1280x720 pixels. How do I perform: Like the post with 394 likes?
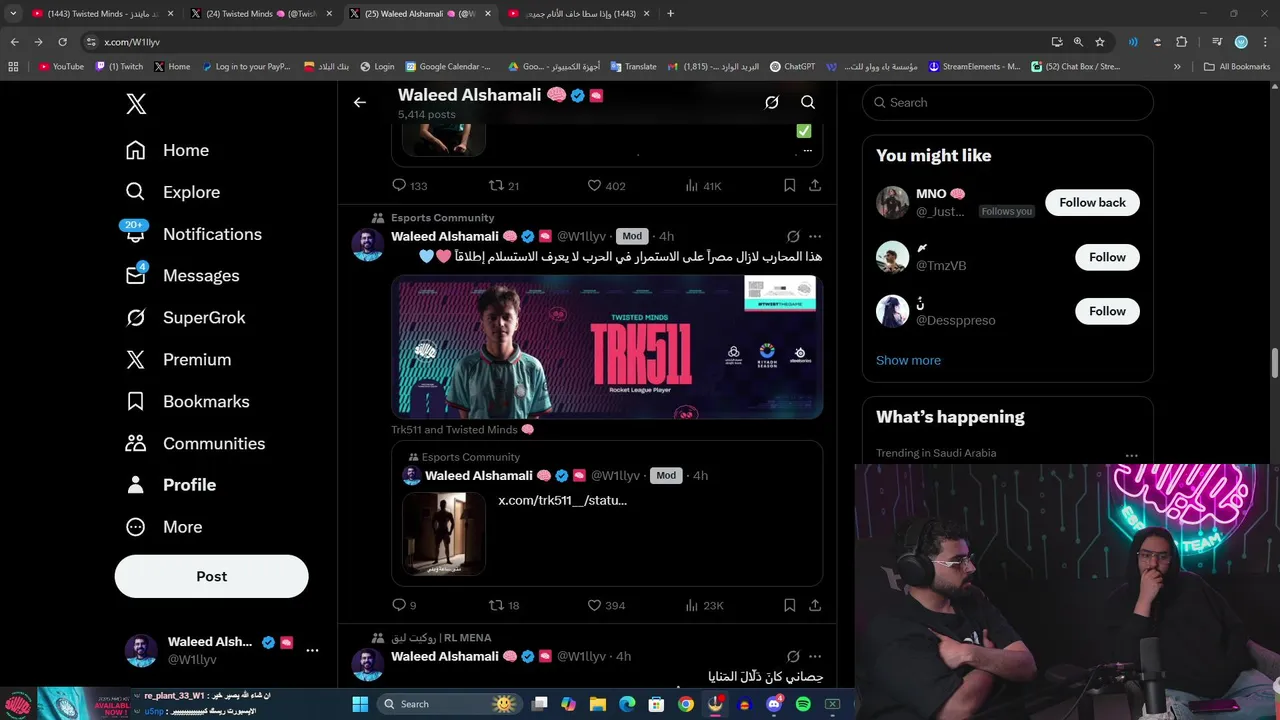[x=606, y=605]
